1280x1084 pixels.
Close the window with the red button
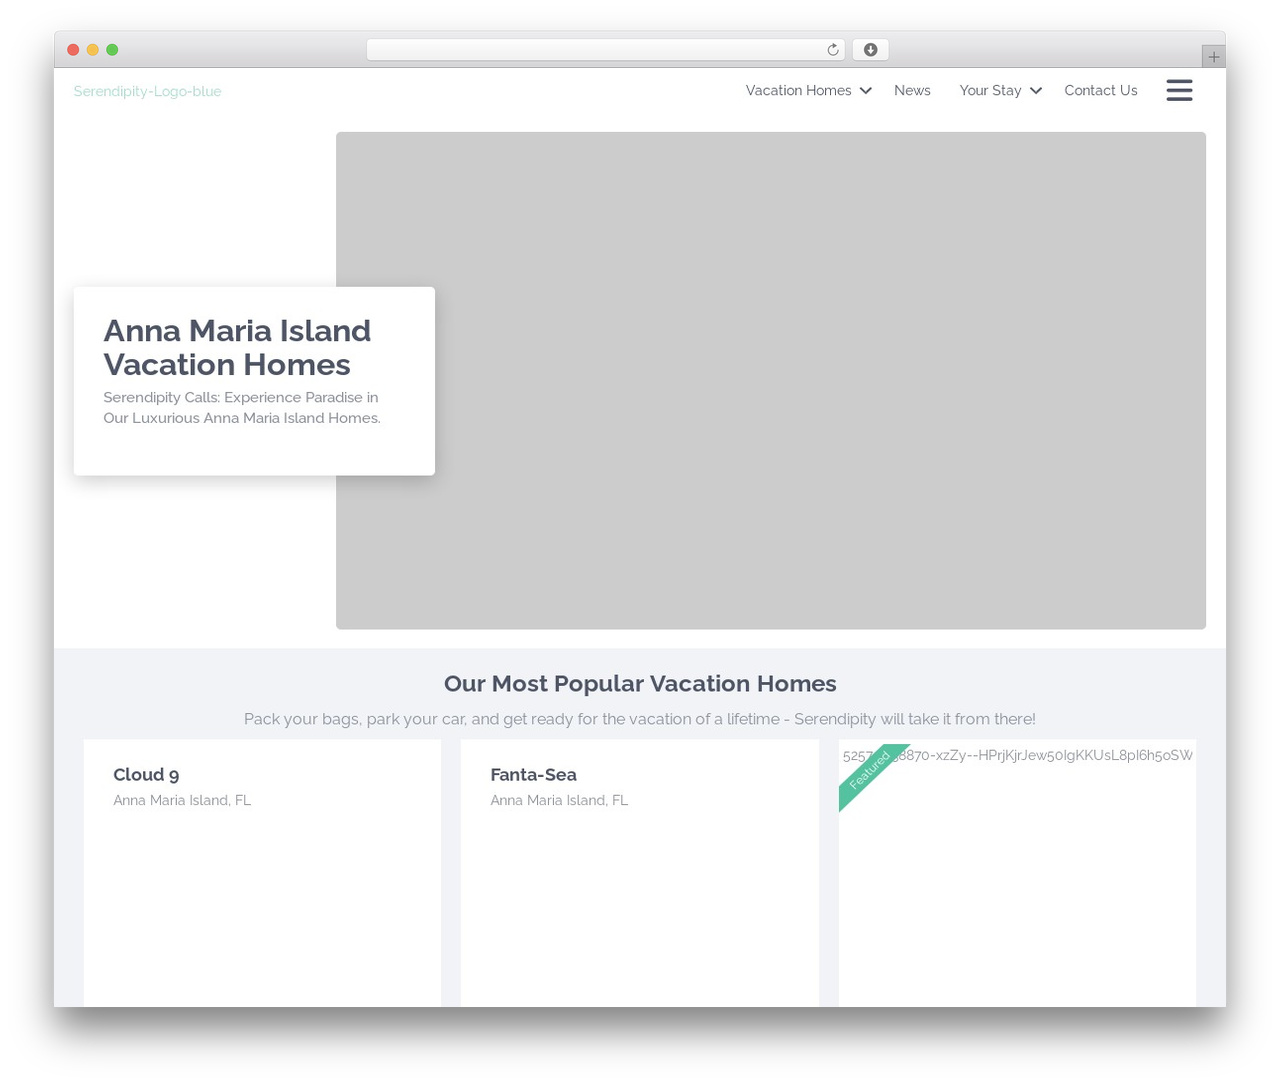coord(73,50)
